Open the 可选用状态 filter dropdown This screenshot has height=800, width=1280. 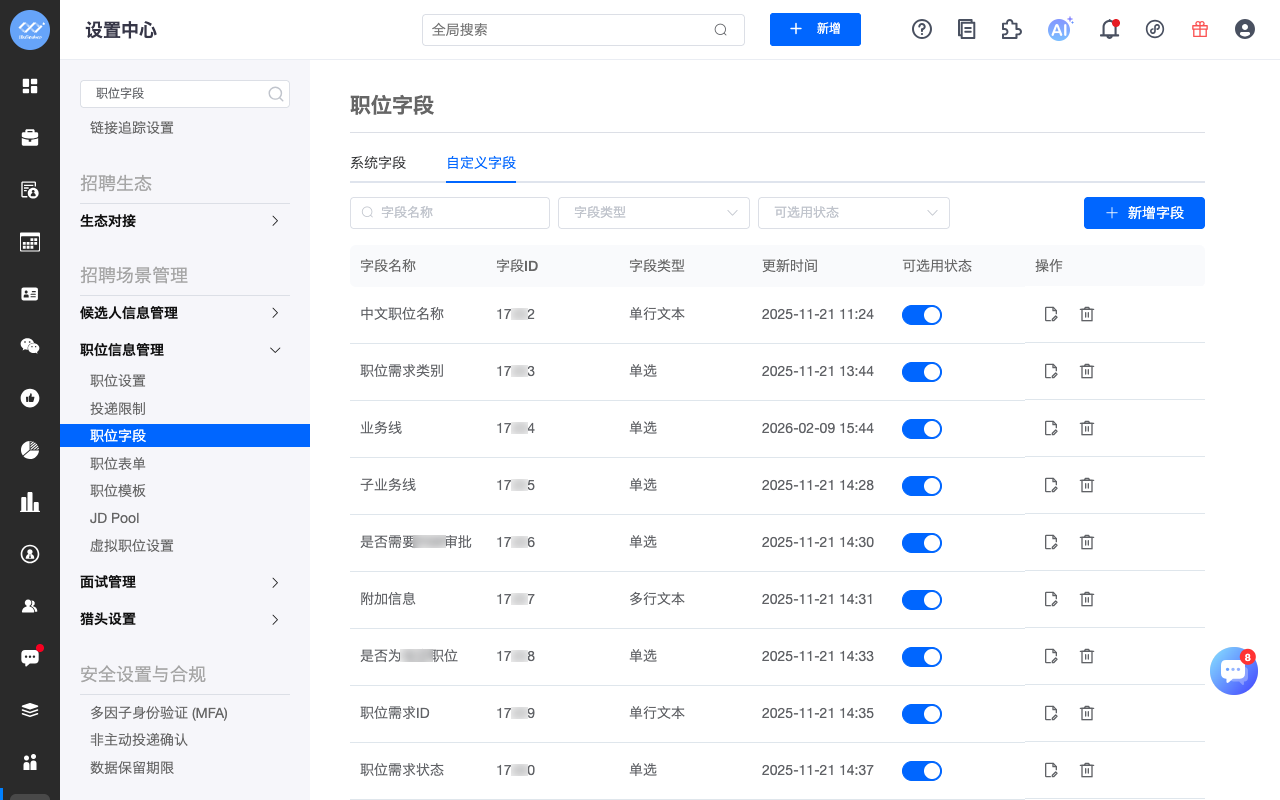coord(854,213)
